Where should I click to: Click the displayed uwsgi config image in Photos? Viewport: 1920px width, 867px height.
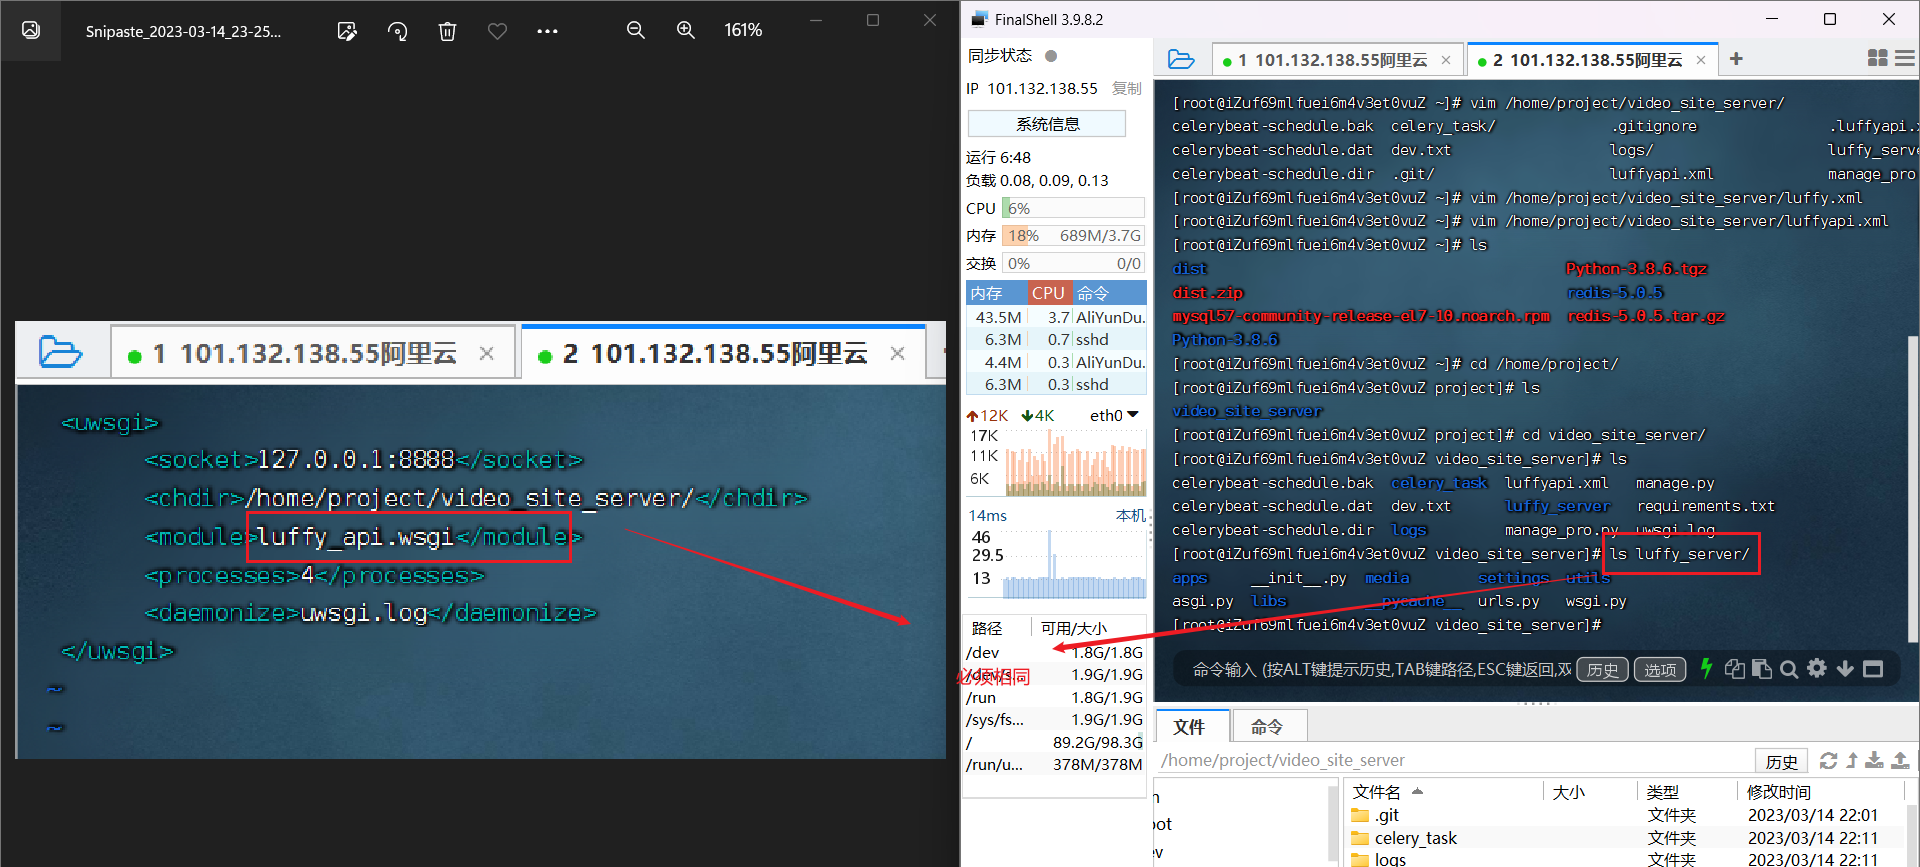tap(481, 540)
